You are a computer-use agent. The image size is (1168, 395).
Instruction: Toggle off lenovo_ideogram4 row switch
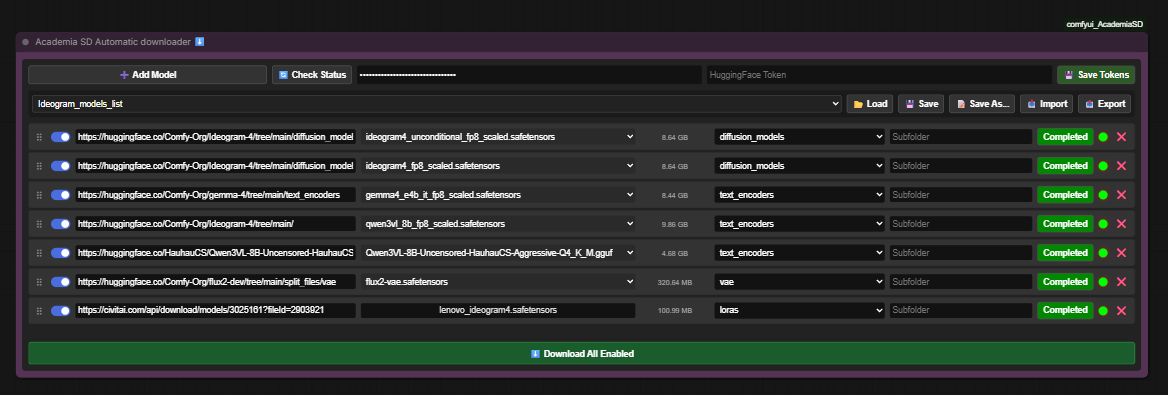[x=60, y=310]
